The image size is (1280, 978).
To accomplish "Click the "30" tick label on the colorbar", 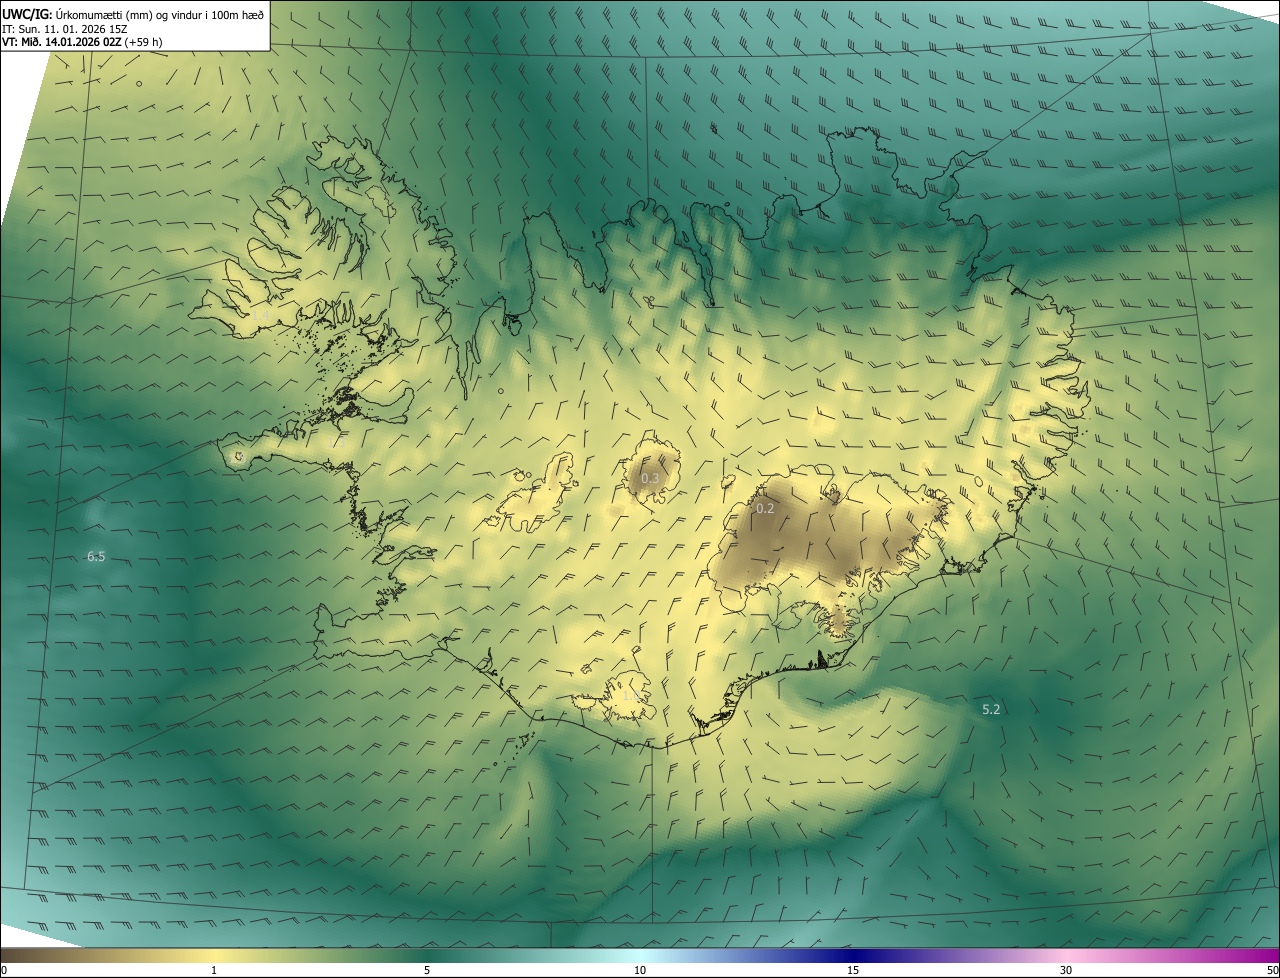I will pyautogui.click(x=1066, y=970).
